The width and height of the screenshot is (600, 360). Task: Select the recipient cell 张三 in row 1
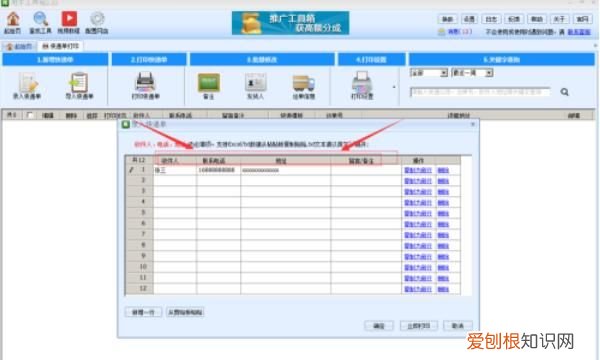pyautogui.click(x=175, y=170)
